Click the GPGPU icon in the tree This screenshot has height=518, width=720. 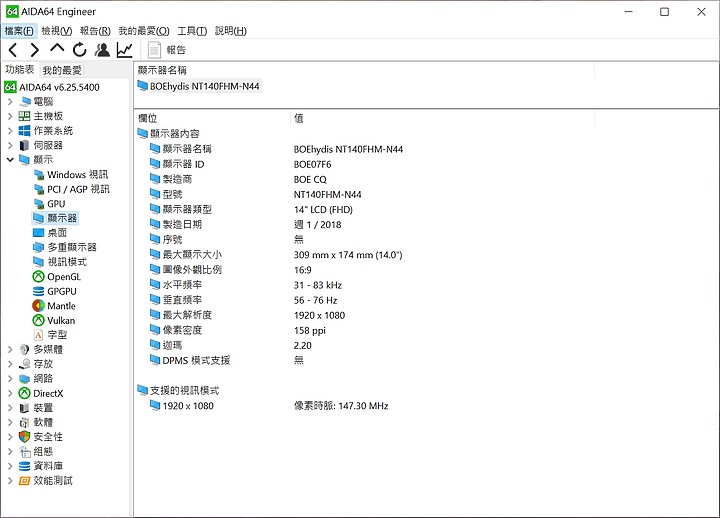(39, 292)
